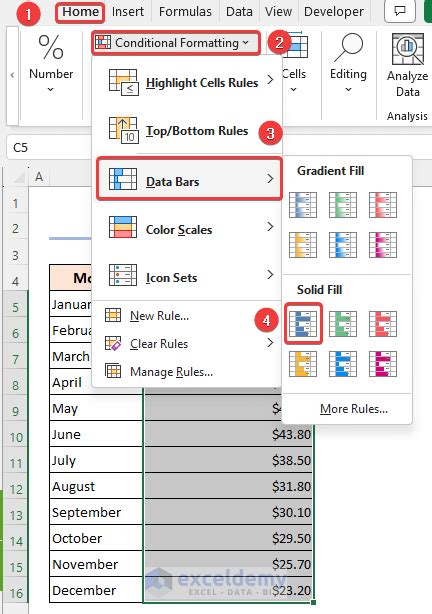Apply the purple solid fill data bar
This screenshot has width=432, height=614.
[x=383, y=364]
